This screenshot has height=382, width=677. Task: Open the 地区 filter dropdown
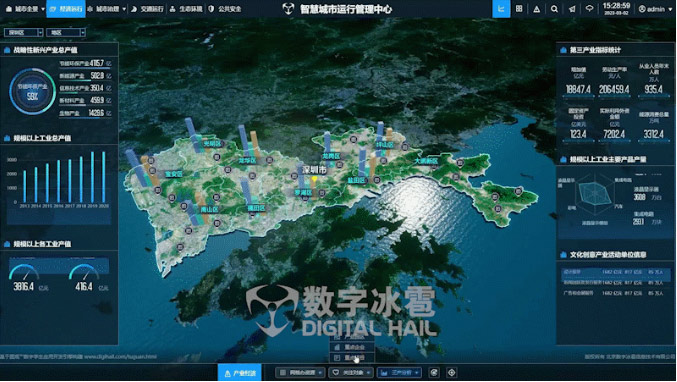click(66, 32)
